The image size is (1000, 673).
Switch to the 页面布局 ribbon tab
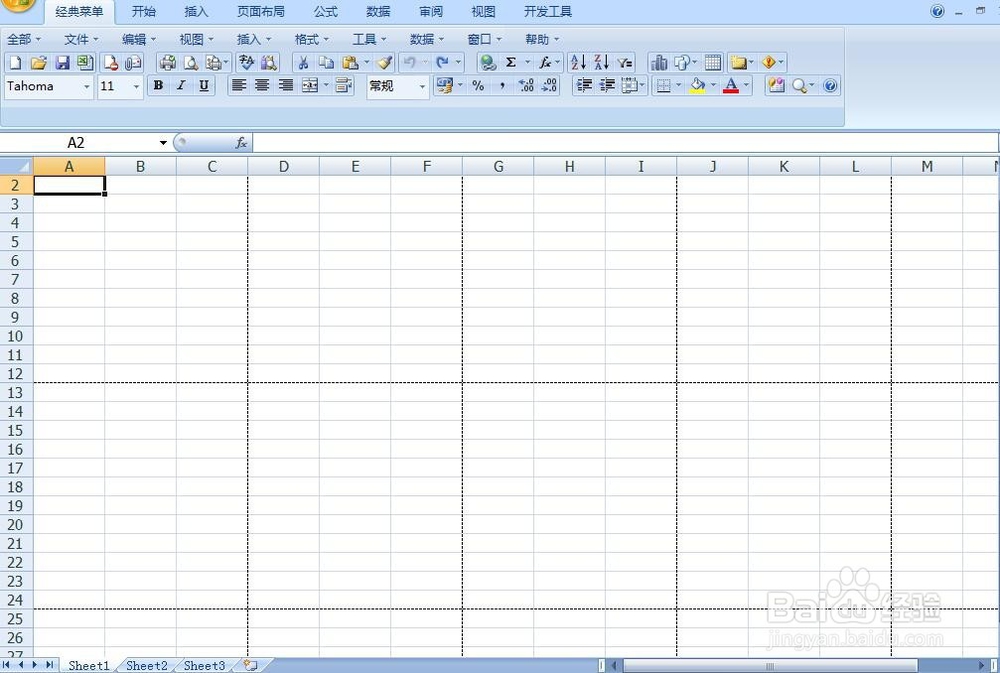point(261,11)
